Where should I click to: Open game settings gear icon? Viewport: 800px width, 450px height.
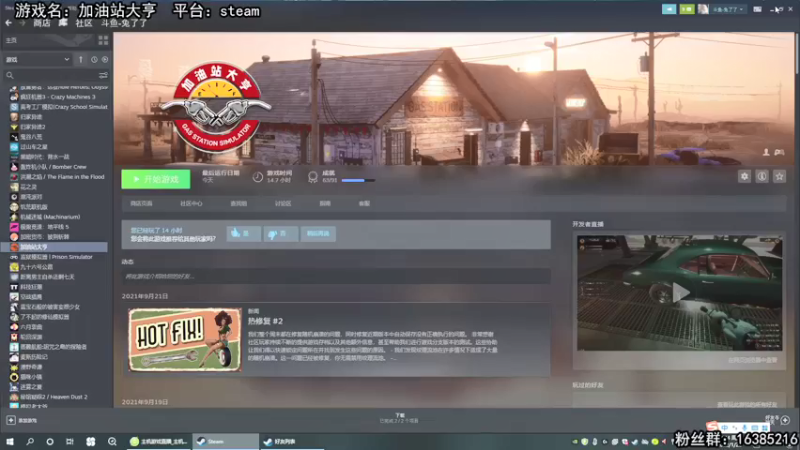pyautogui.click(x=744, y=177)
